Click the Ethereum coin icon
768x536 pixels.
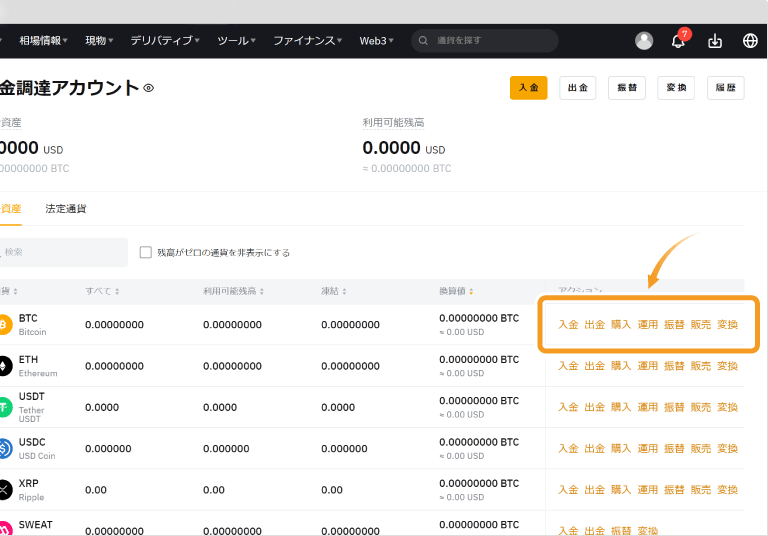[x=3, y=366]
